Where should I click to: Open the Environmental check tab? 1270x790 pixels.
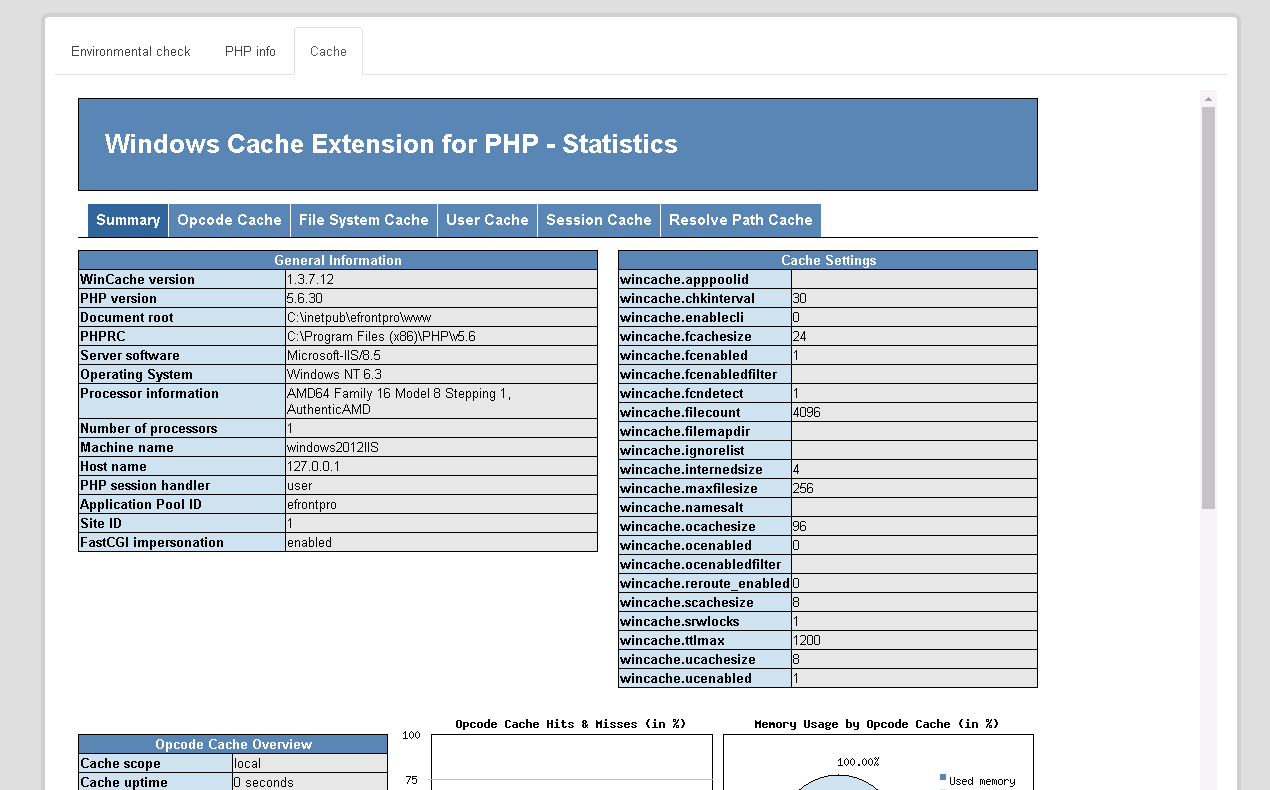pos(131,51)
